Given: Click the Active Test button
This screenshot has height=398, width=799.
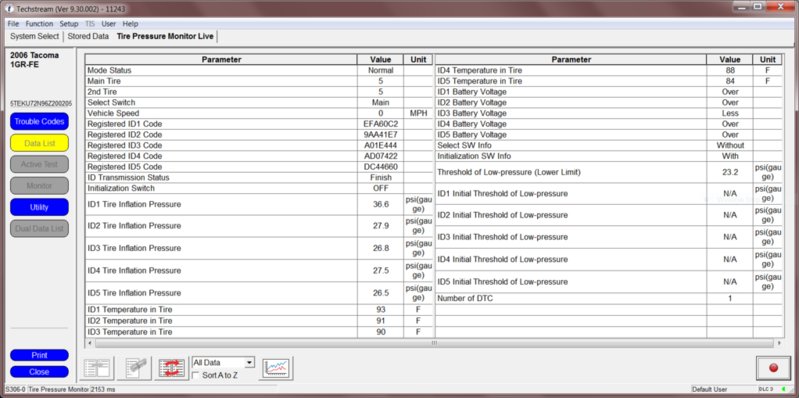Looking at the screenshot, I should coord(39,165).
